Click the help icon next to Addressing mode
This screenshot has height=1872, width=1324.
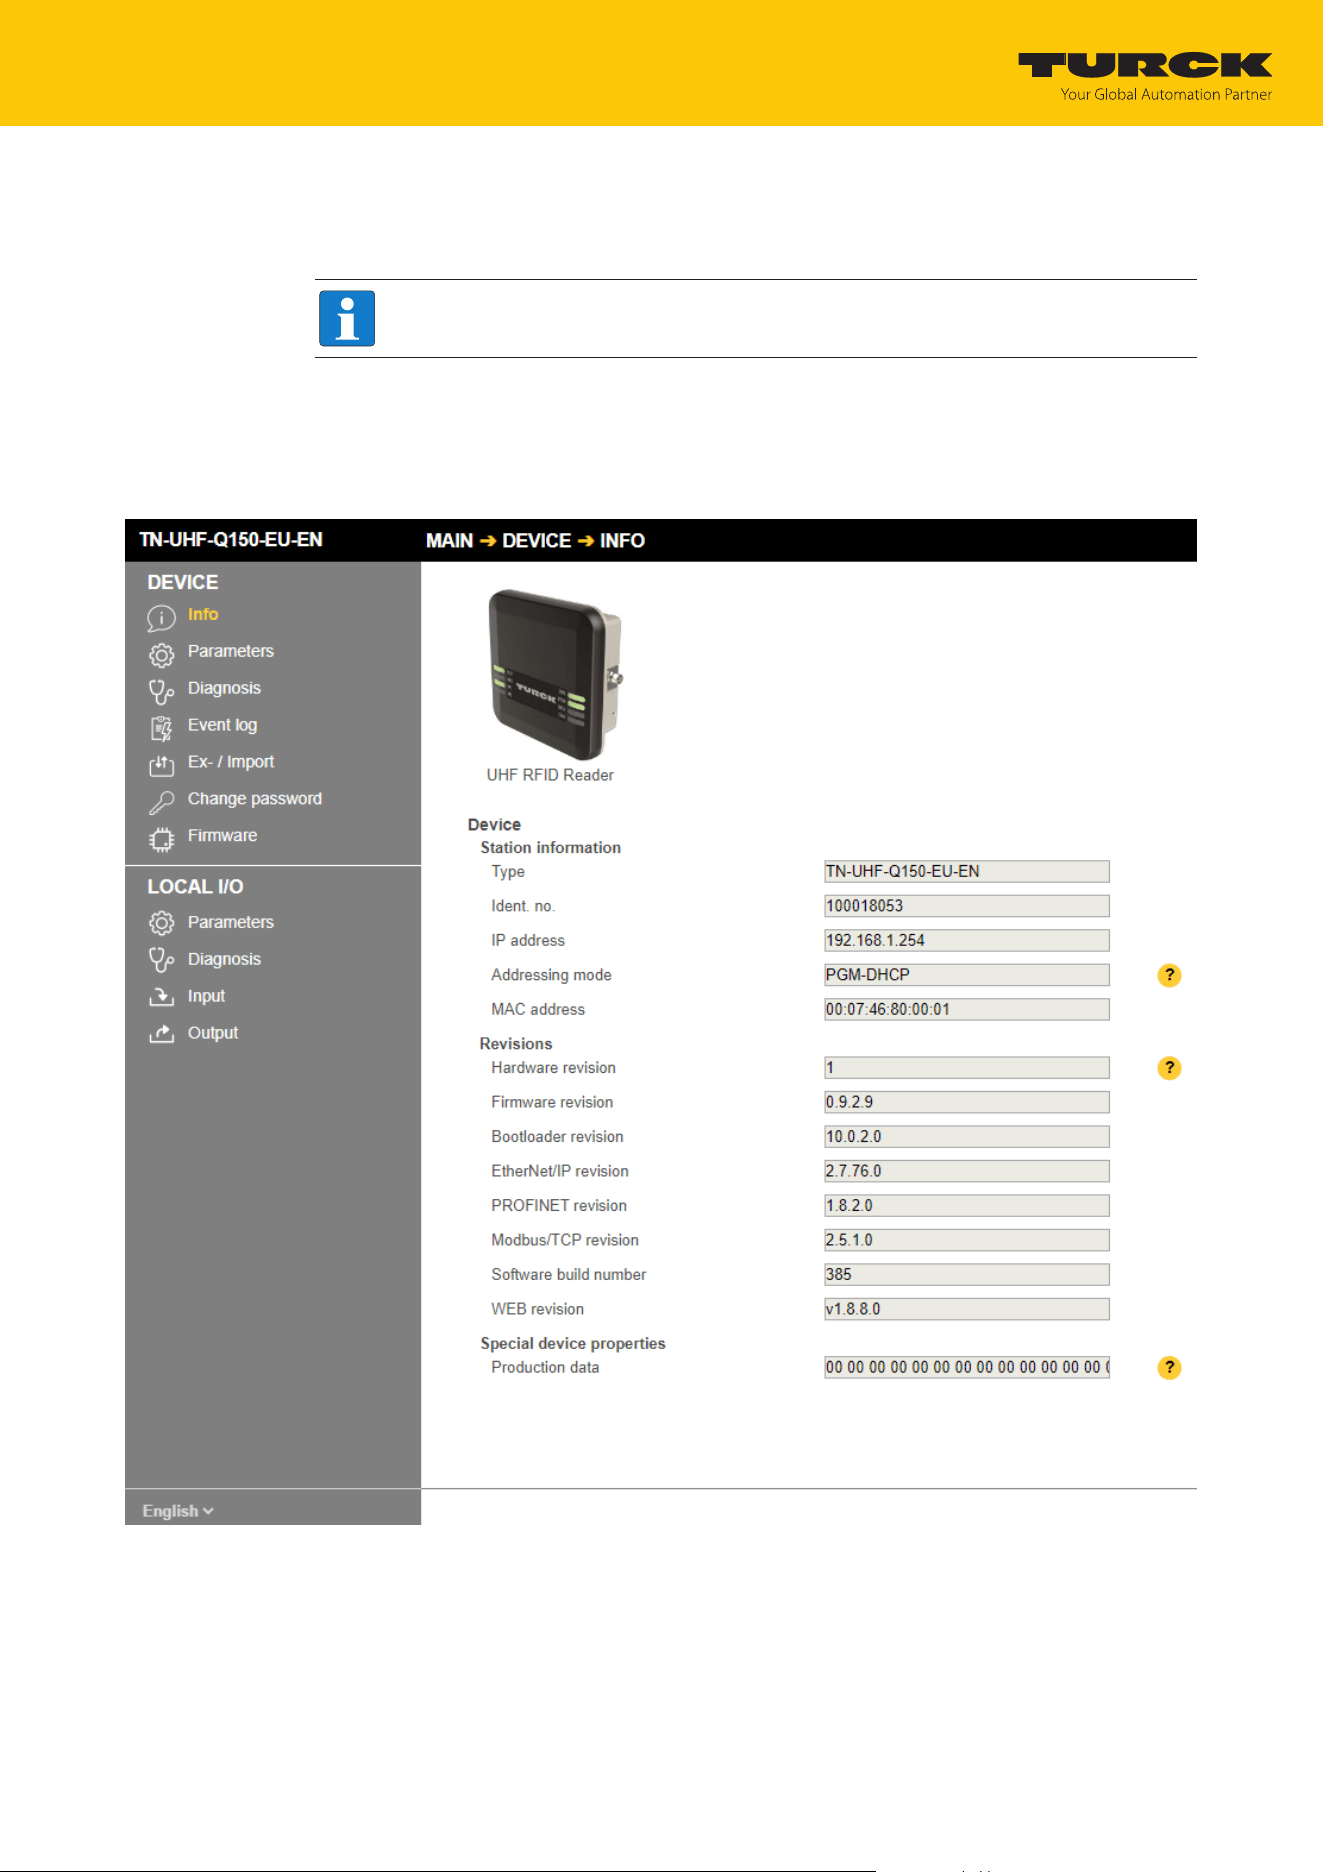point(1169,975)
